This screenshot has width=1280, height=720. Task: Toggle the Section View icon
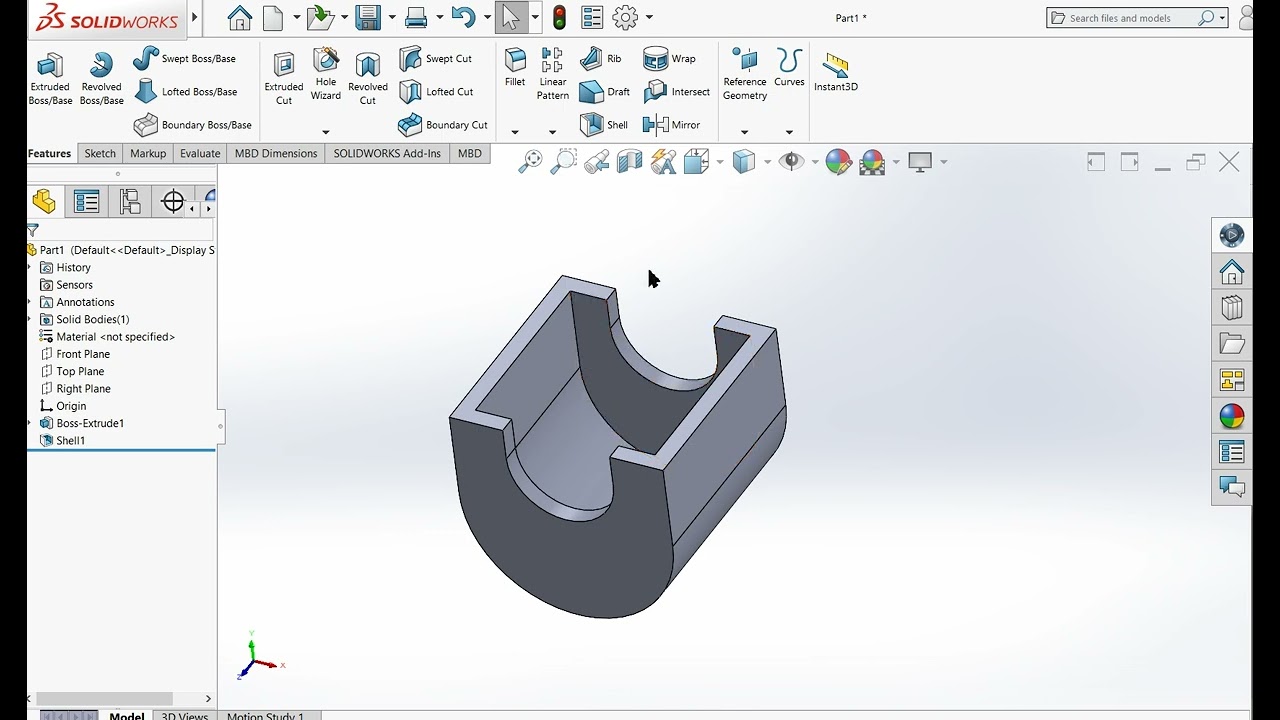[x=630, y=162]
